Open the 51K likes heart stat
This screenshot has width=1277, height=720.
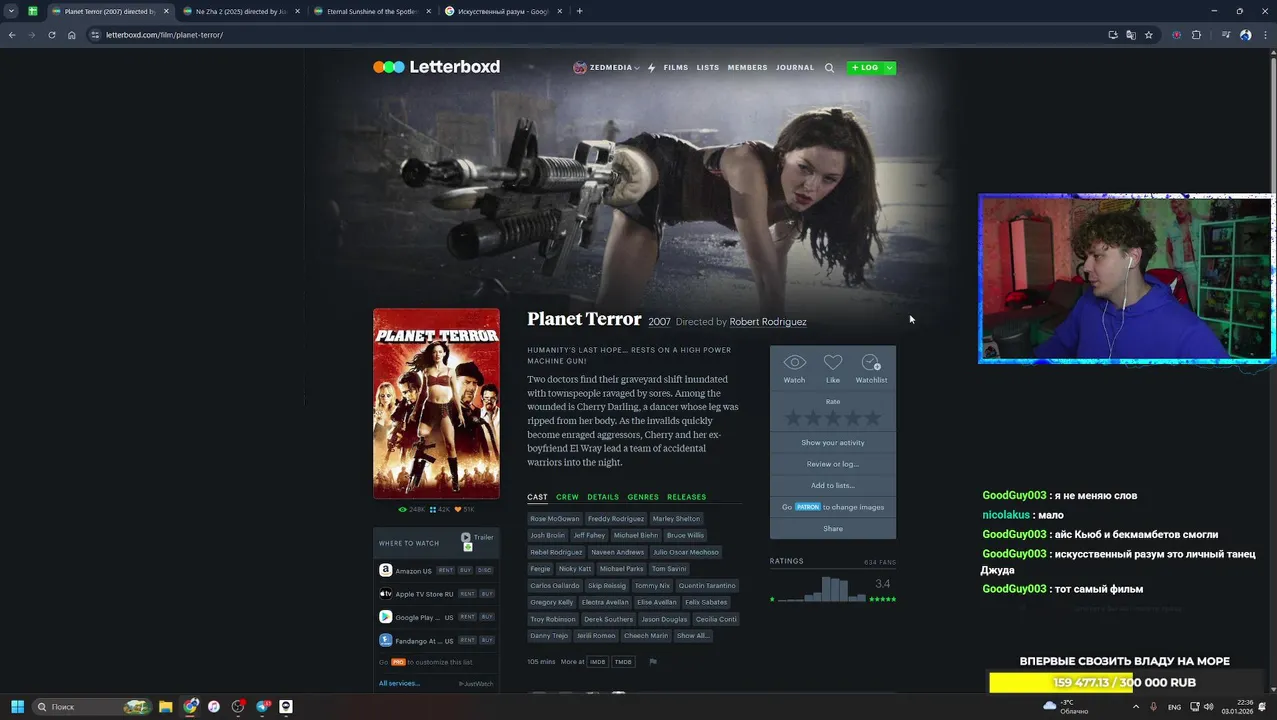tap(465, 510)
